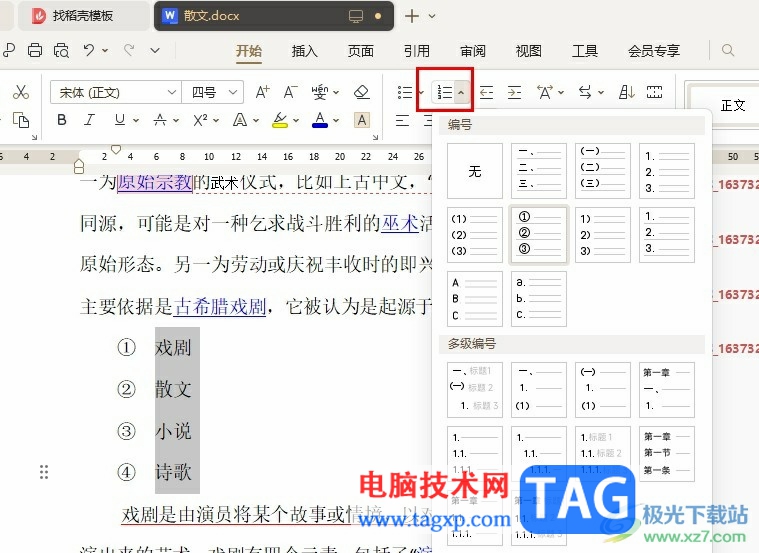
Task: Click the search magnifier icon
Action: pos(728,50)
